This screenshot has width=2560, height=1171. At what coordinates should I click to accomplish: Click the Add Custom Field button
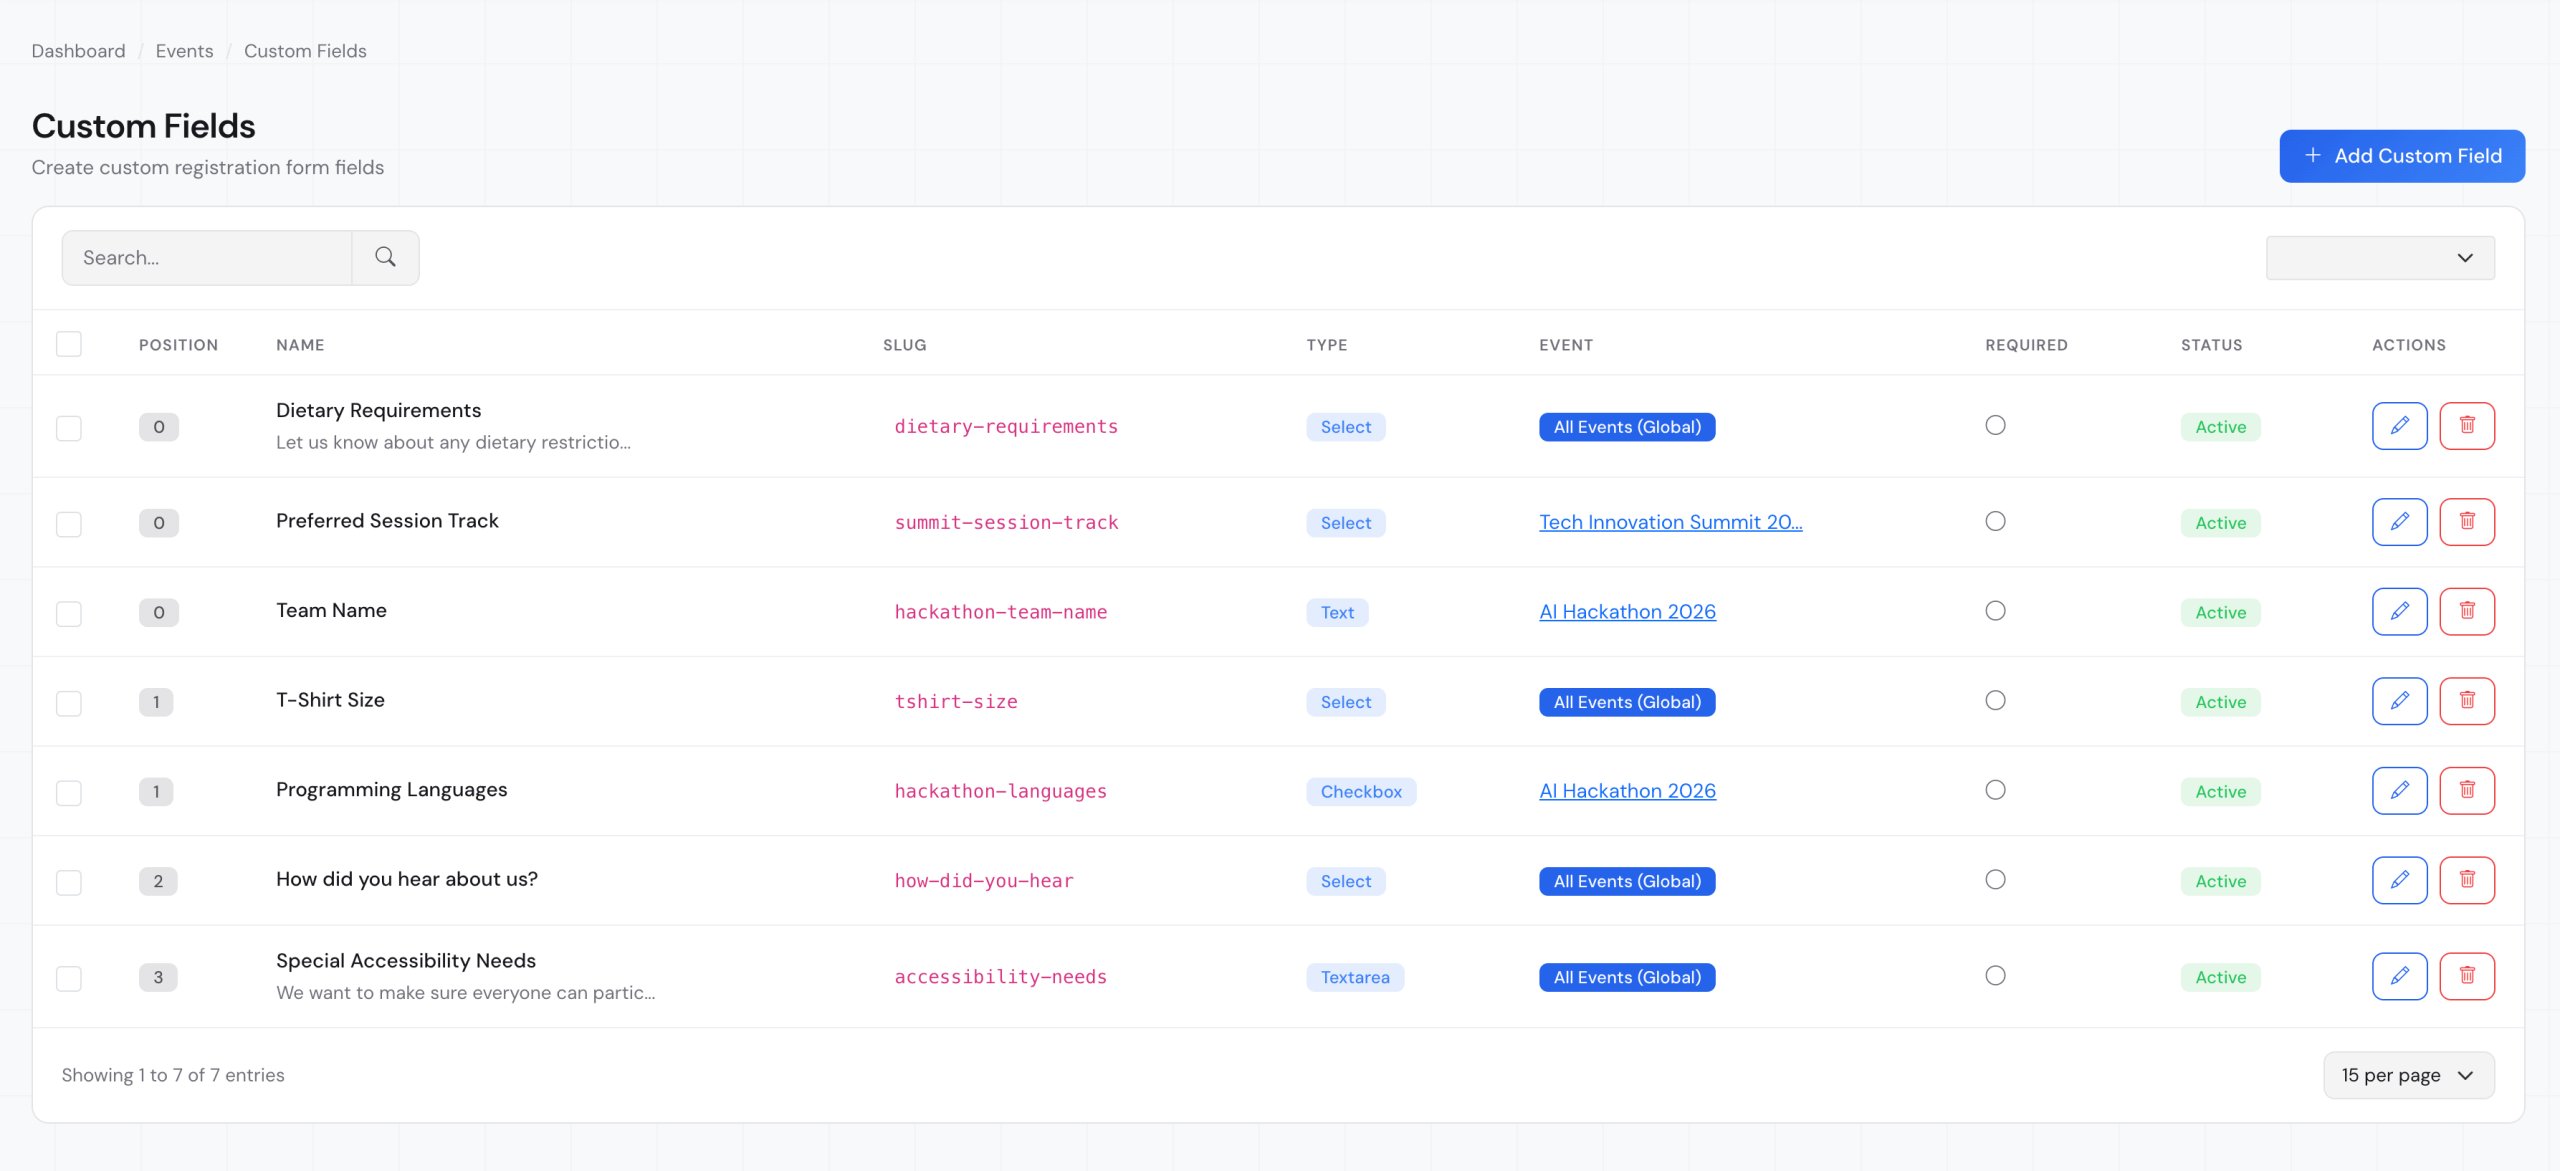[x=2401, y=156]
